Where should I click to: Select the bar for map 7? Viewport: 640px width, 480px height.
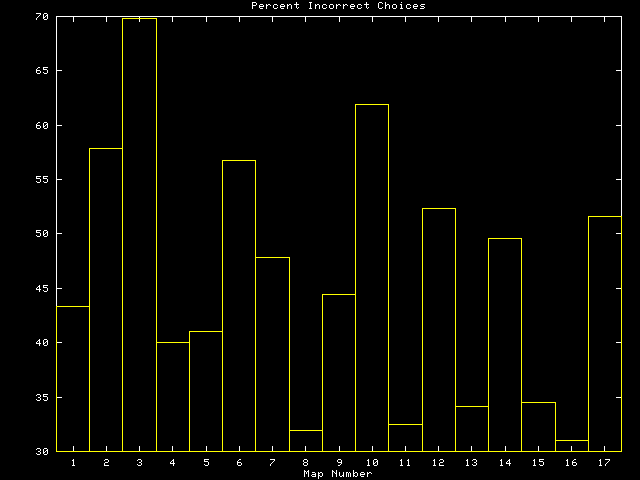point(272,354)
